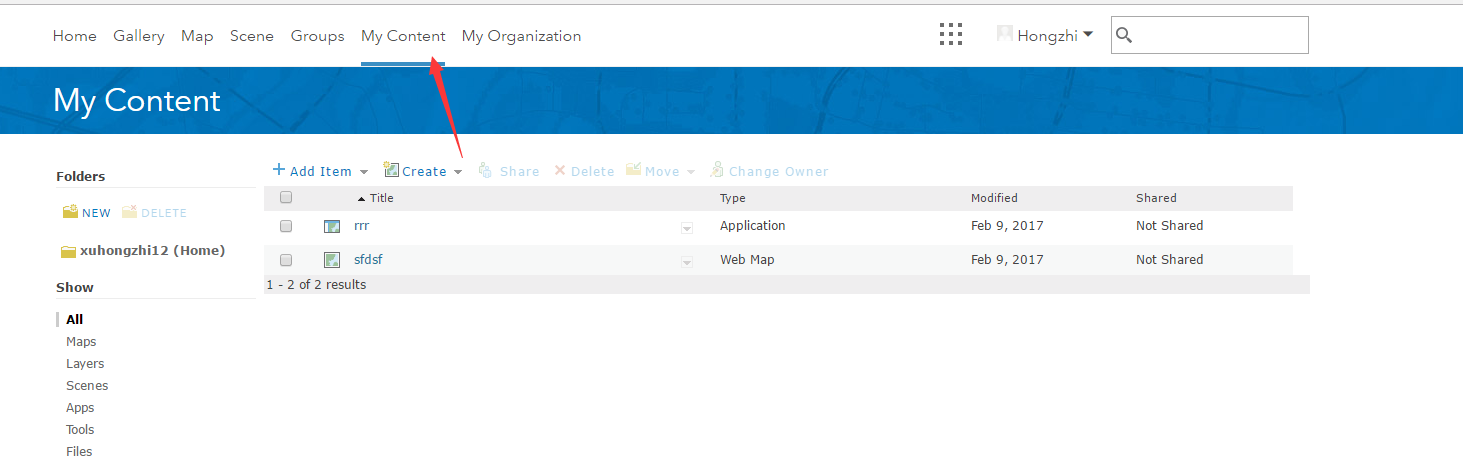Check the box for sfdsf row
Viewport: 1463px width, 476px height.
point(286,260)
